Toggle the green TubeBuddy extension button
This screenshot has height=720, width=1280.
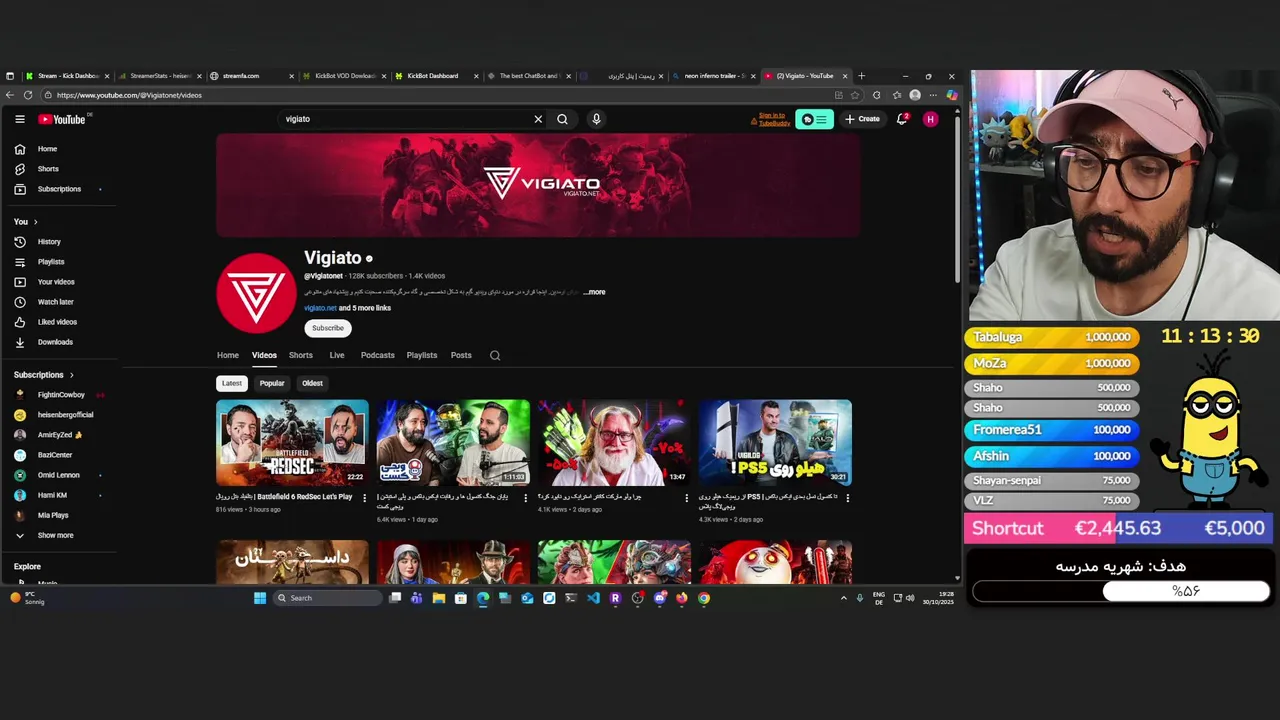point(814,119)
